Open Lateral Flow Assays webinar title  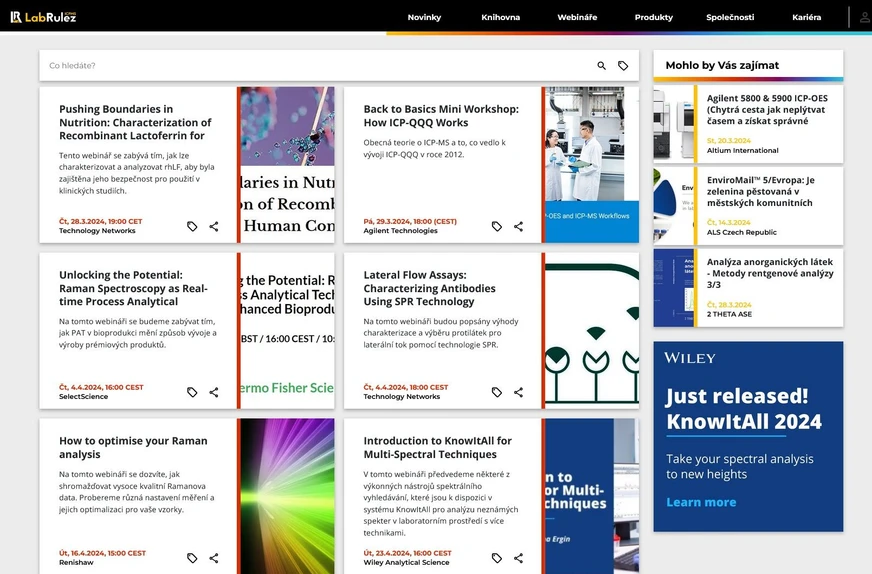point(429,288)
